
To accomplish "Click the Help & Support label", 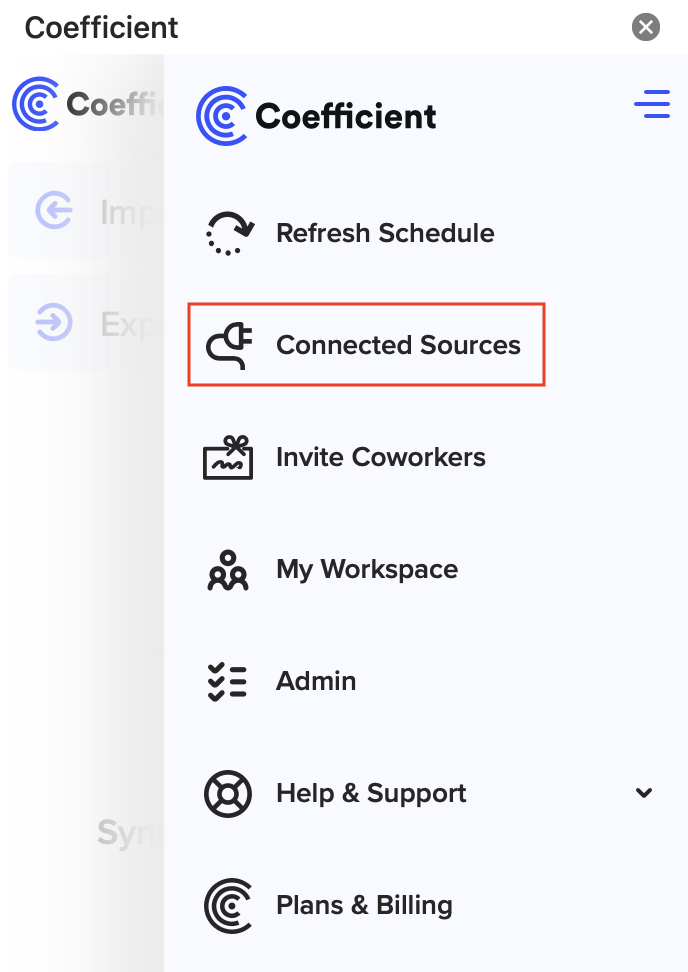I will tap(371, 794).
